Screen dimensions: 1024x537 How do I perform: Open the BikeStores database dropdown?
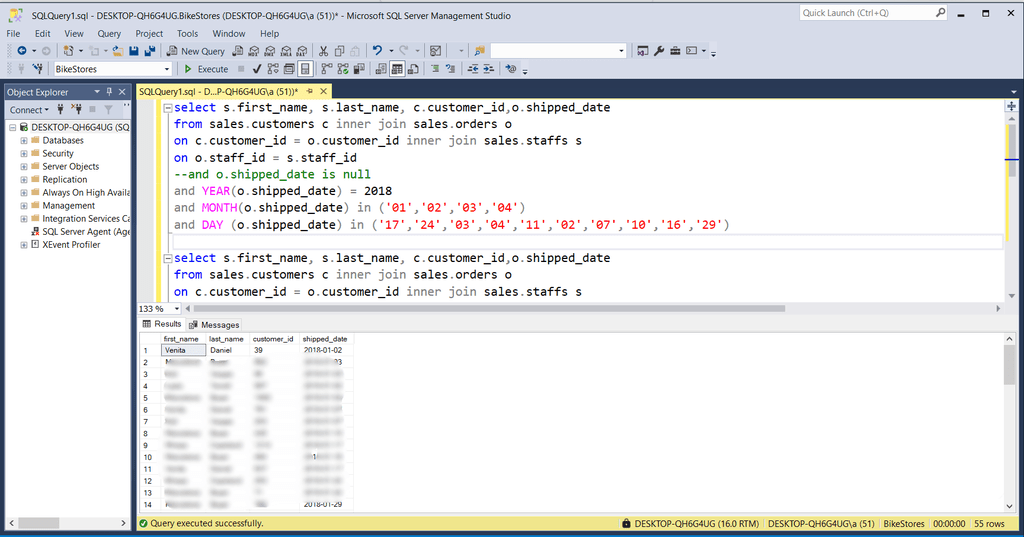pos(167,69)
